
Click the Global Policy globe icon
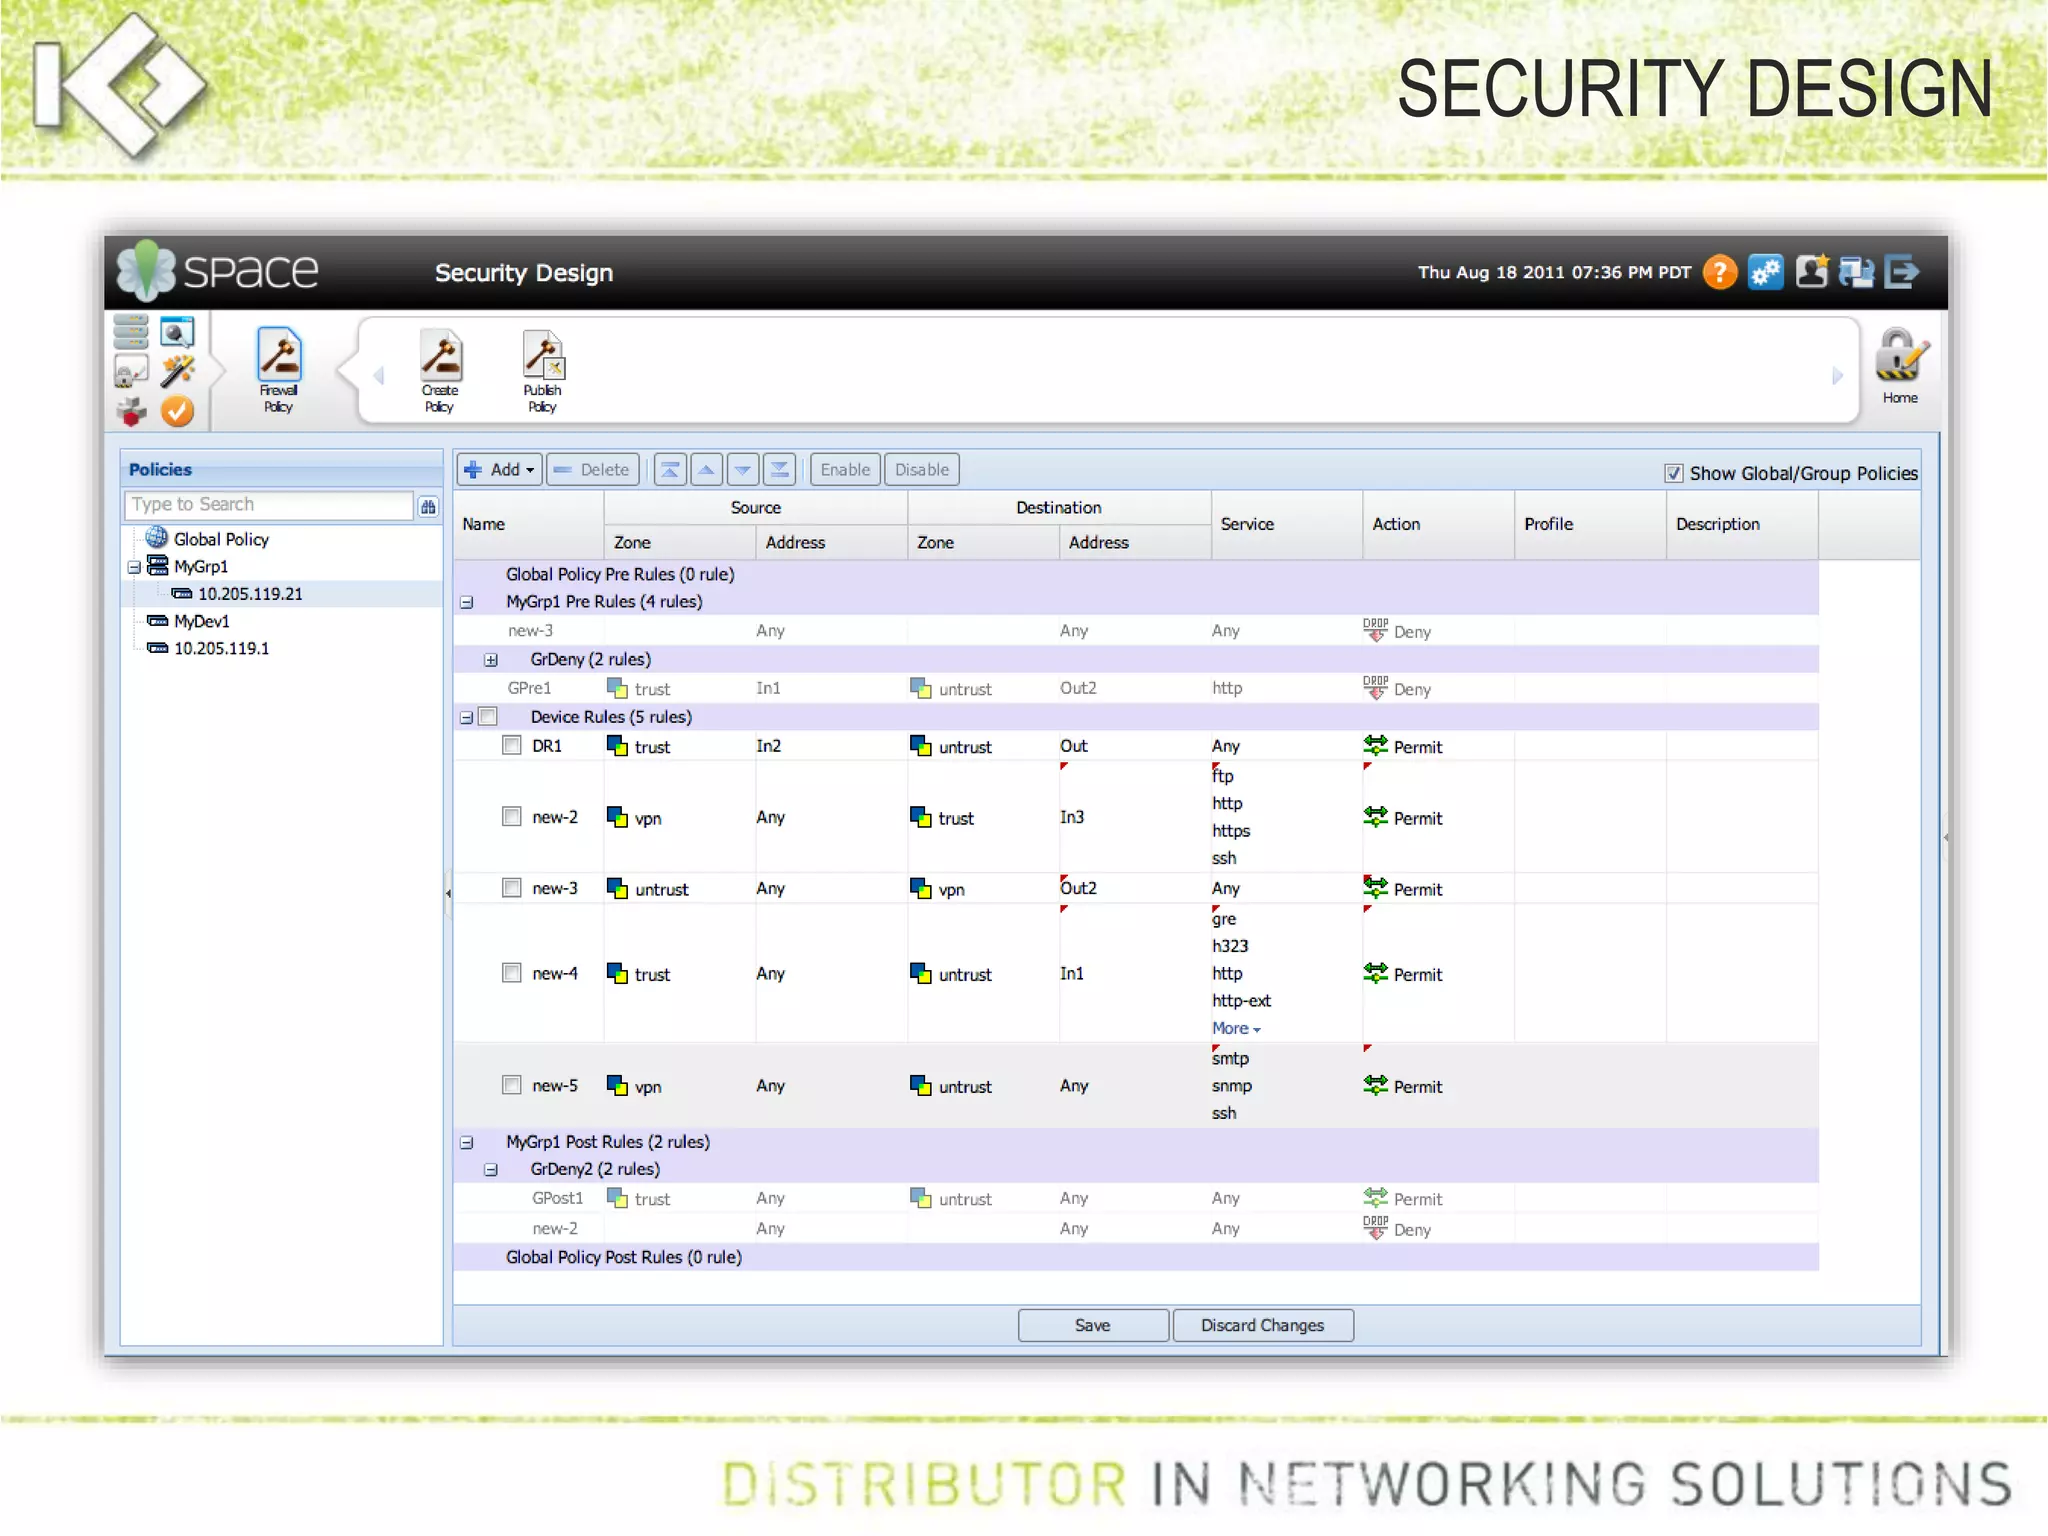157,537
